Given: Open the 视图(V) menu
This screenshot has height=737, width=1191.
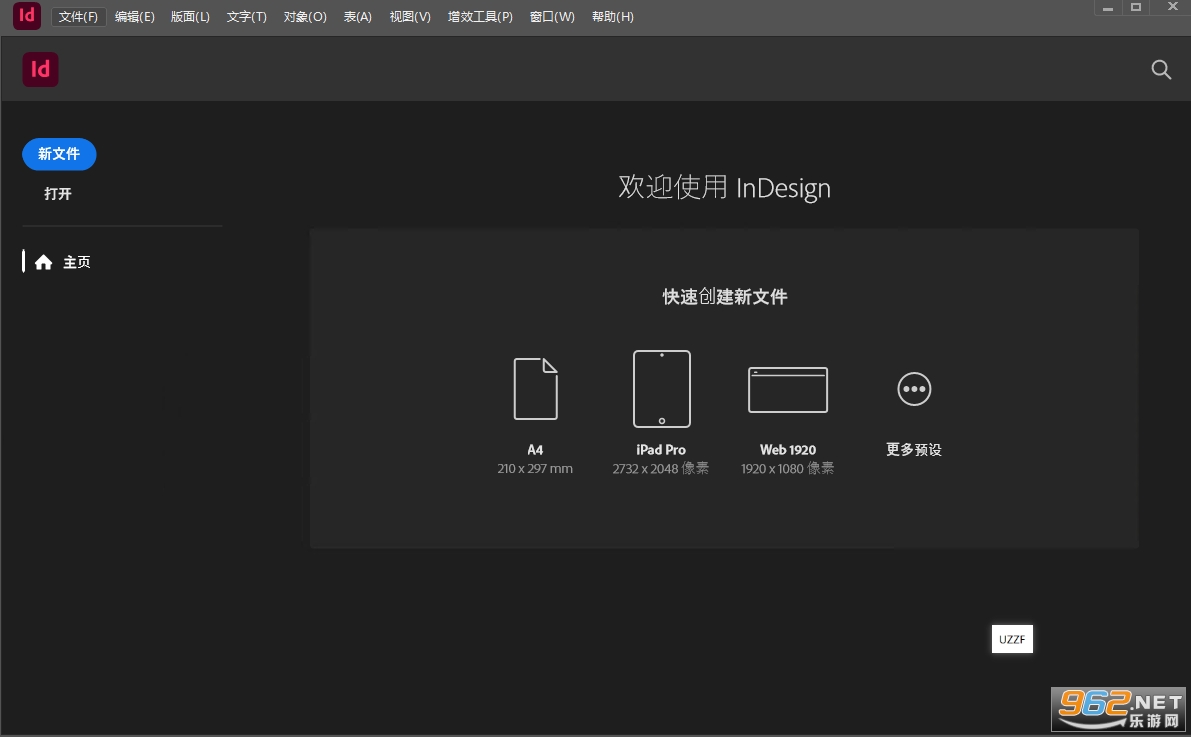Looking at the screenshot, I should [x=409, y=16].
